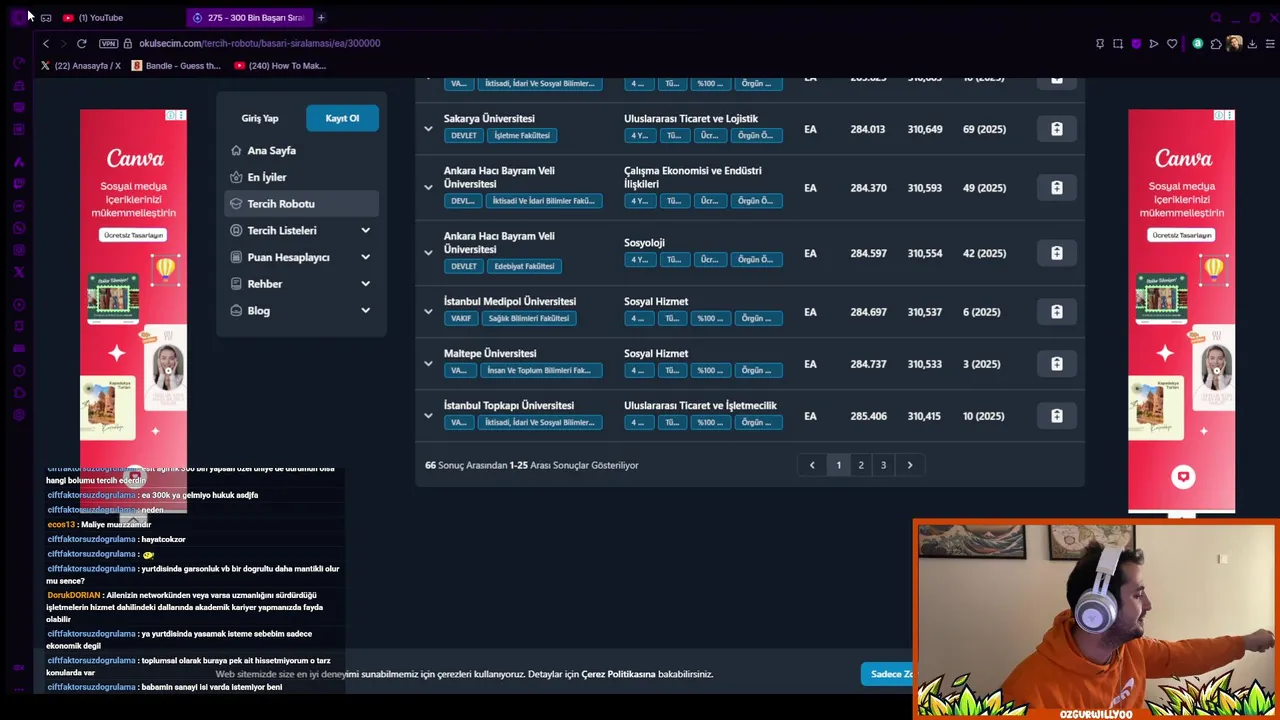Open the downloads icon

1252,43
